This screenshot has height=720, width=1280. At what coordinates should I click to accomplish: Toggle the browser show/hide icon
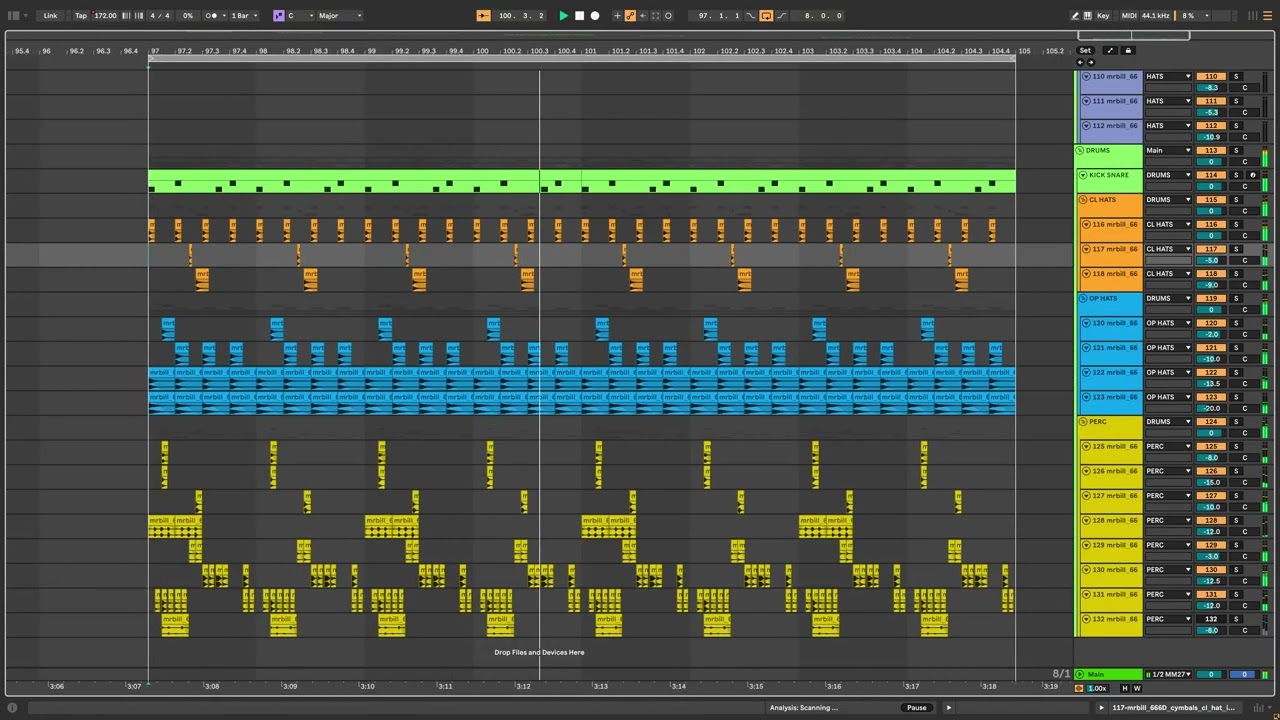[13, 16]
